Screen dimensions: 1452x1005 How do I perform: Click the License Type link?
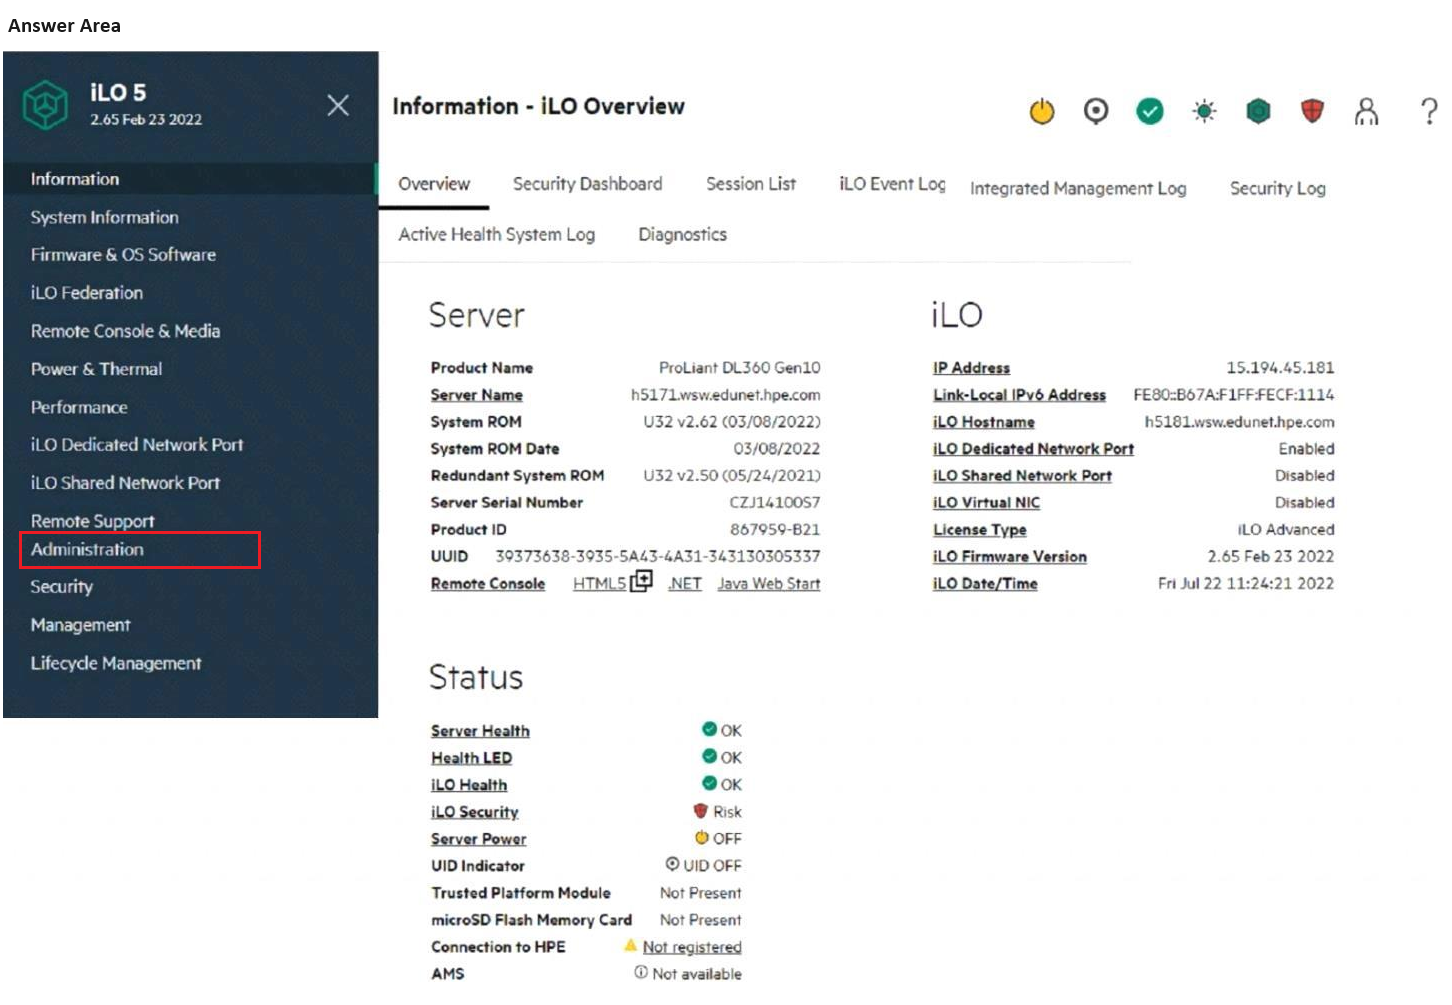click(980, 530)
